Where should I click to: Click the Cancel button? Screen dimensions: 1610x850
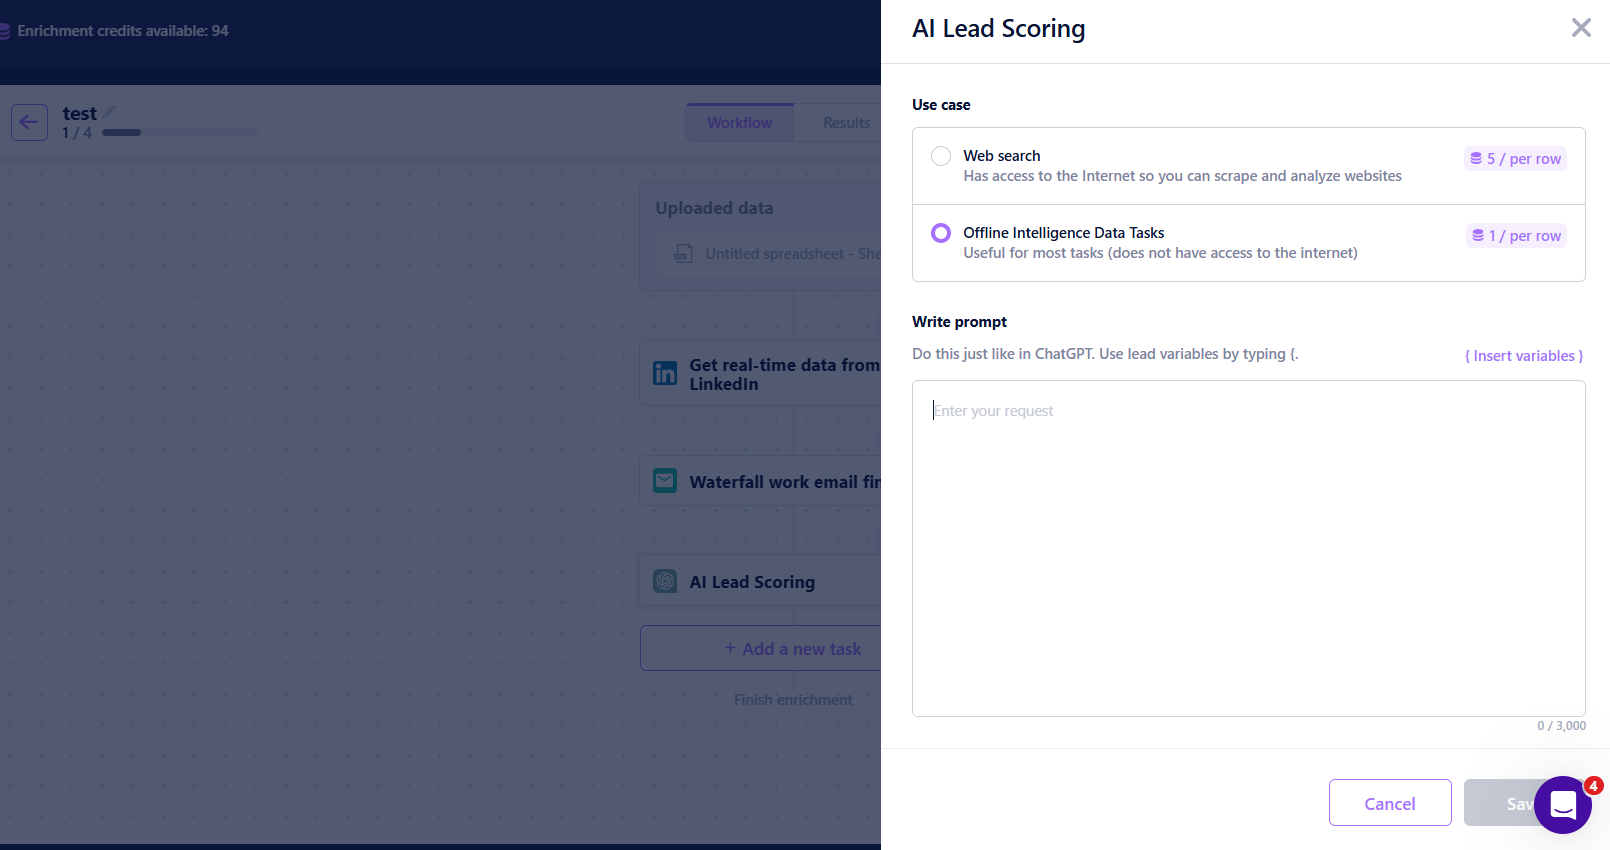click(1390, 803)
